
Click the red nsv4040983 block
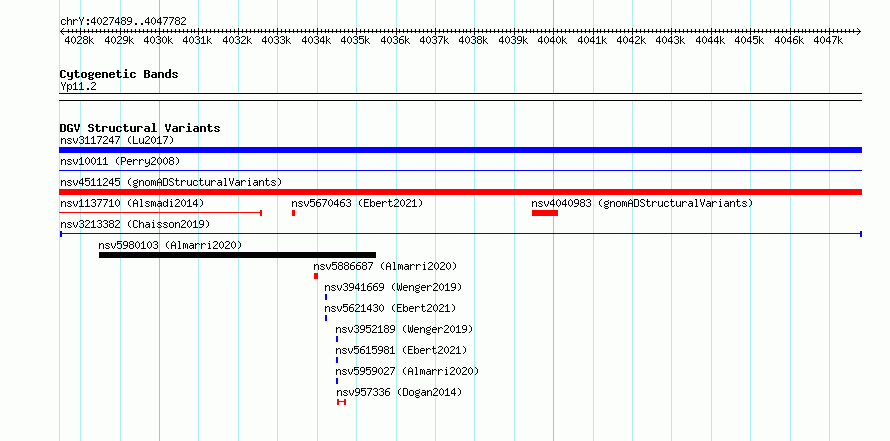(545, 213)
